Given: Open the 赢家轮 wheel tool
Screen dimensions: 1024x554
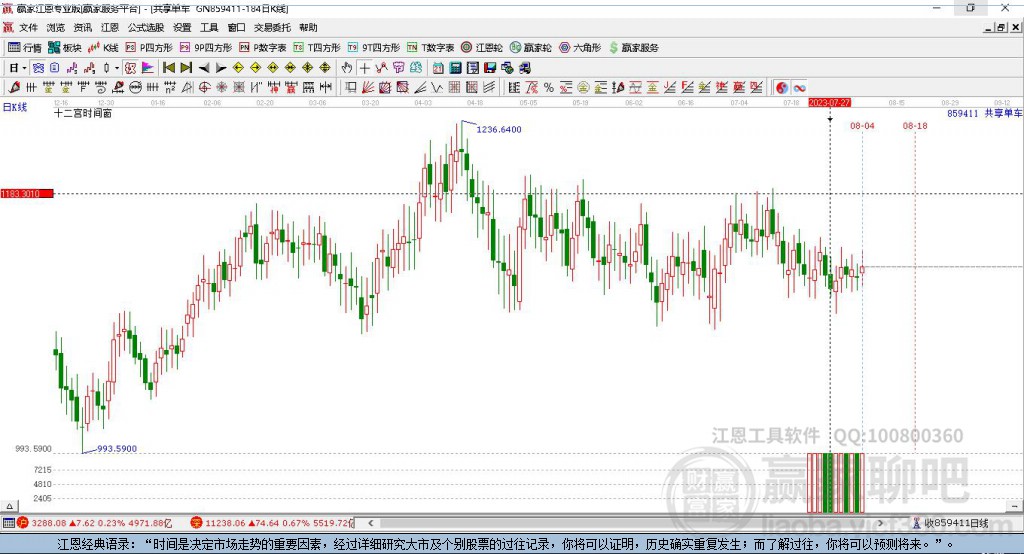Looking at the screenshot, I should pyautogui.click(x=531, y=48).
